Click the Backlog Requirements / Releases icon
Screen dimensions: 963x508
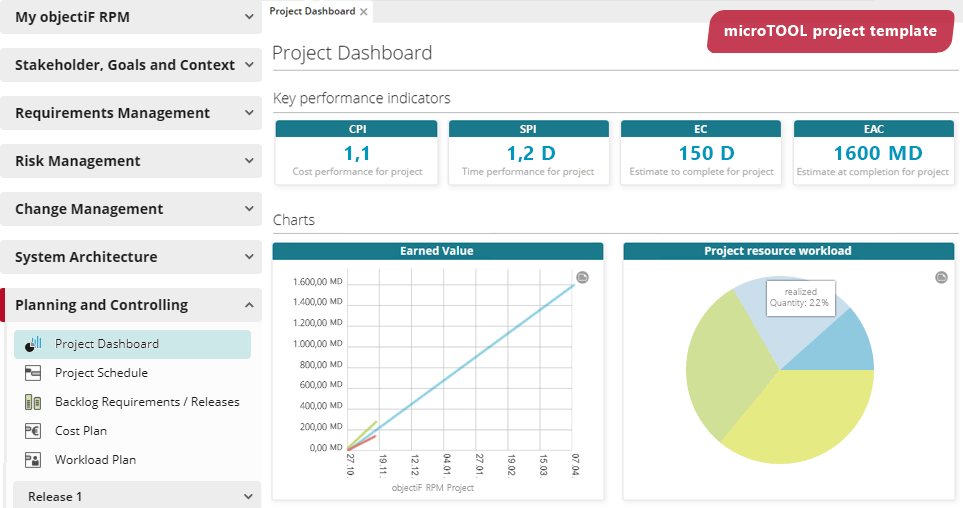(34, 402)
